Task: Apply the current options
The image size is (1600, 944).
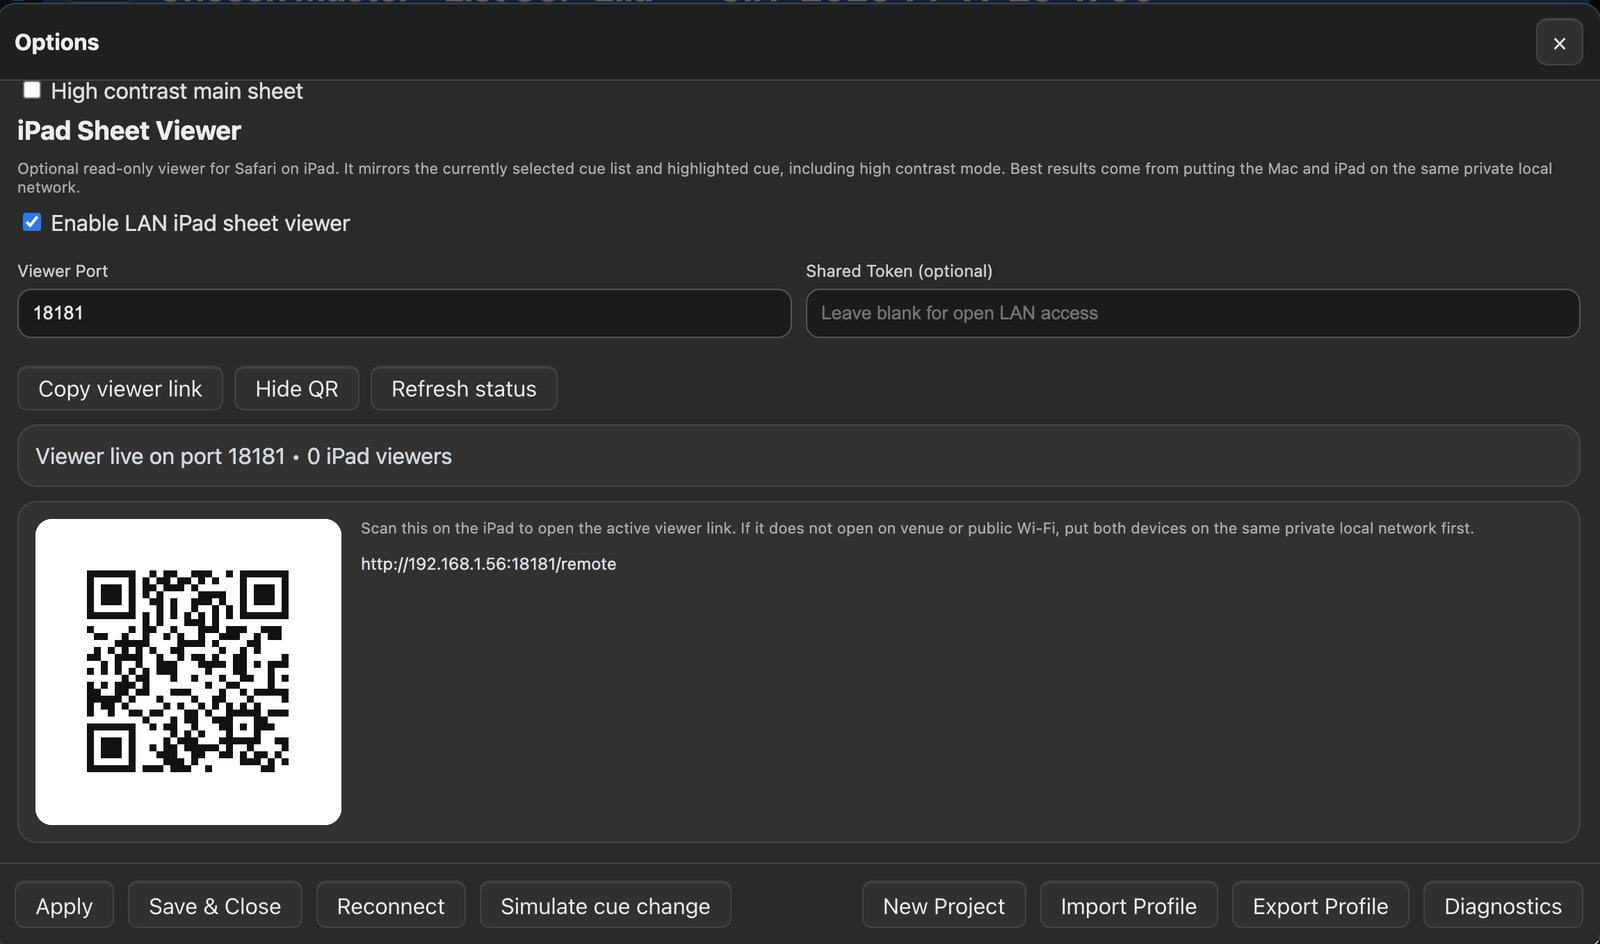Action: click(x=64, y=906)
